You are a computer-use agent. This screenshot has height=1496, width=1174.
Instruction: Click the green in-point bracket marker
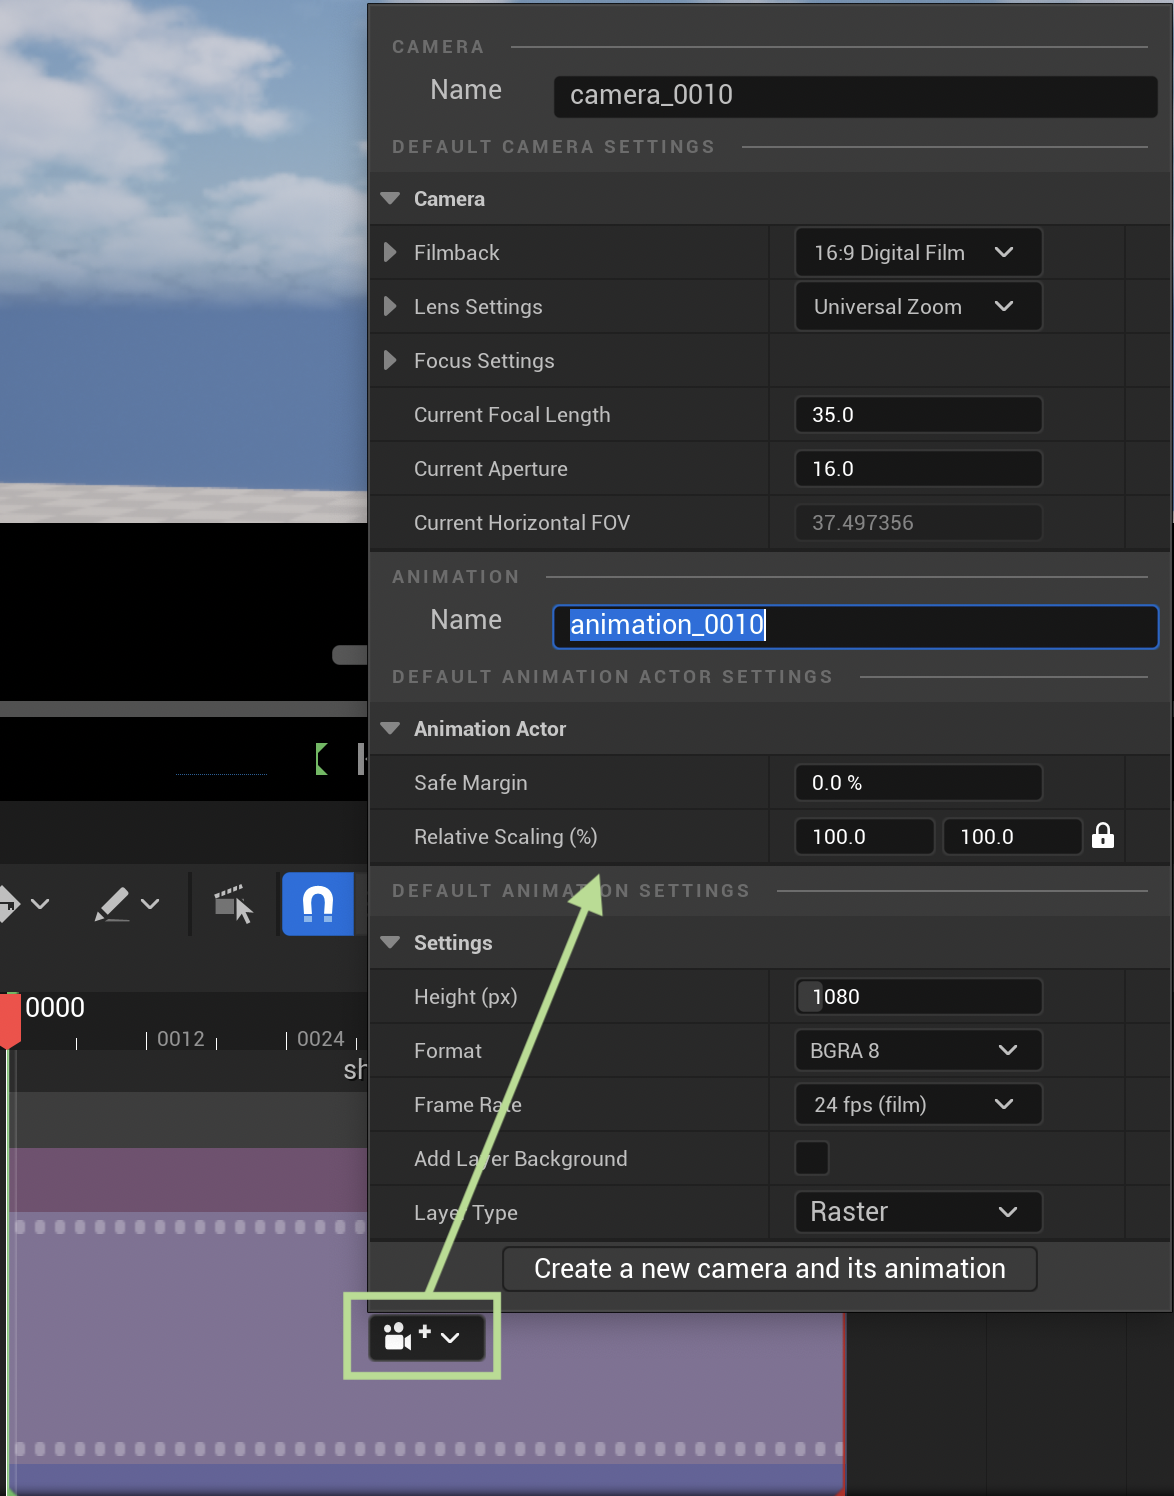(321, 759)
